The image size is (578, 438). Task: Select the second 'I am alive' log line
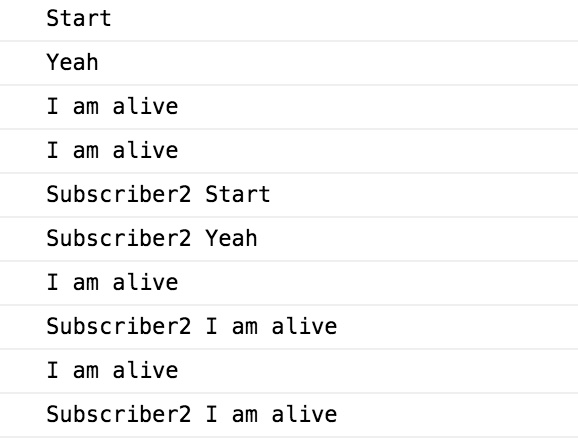pyautogui.click(x=289, y=151)
